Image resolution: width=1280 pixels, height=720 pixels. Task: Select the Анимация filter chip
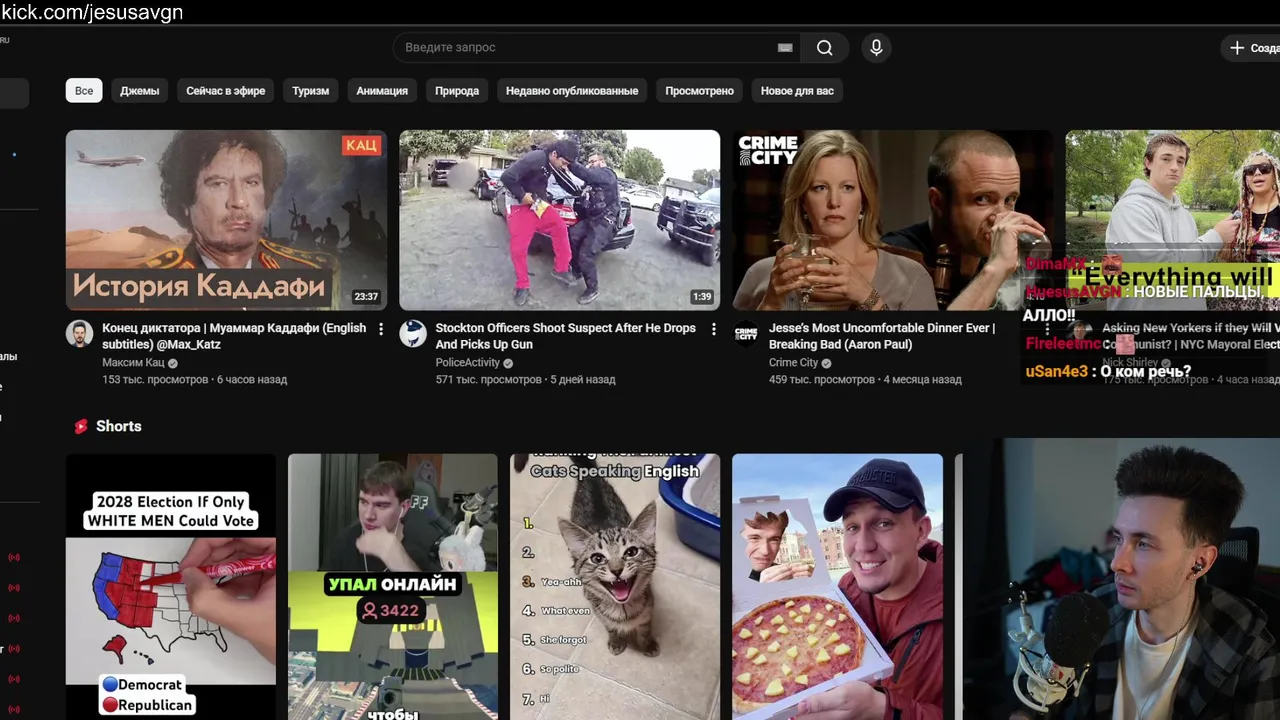(382, 91)
